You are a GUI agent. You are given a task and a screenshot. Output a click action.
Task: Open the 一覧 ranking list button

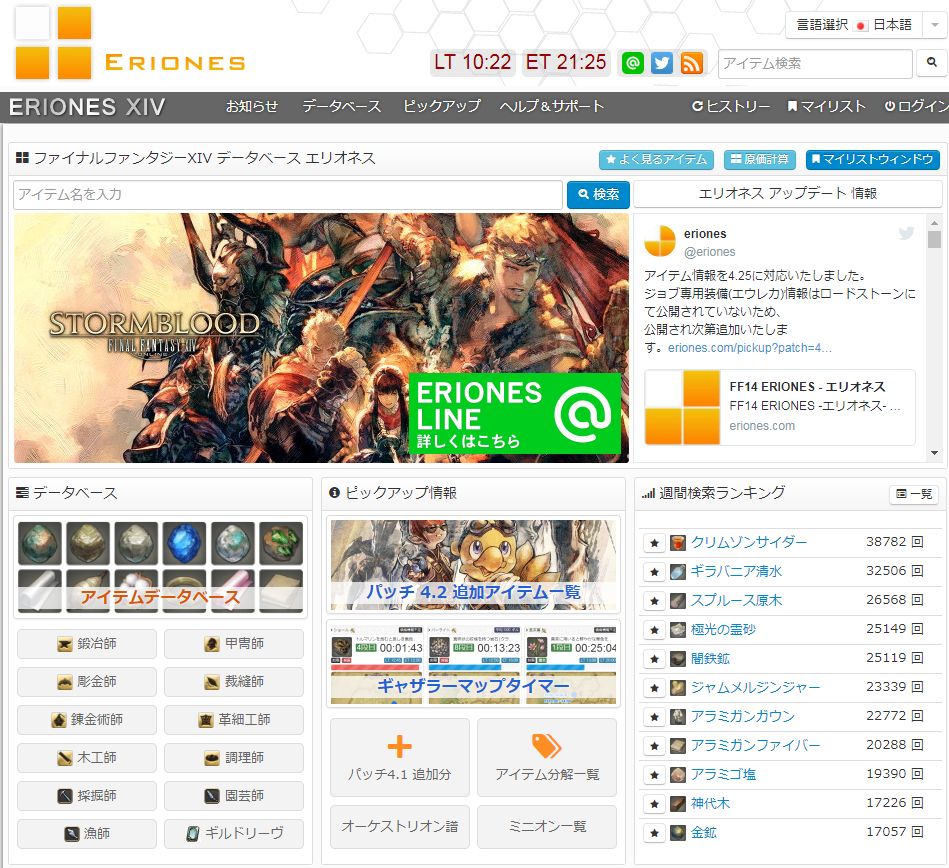pyautogui.click(x=913, y=494)
